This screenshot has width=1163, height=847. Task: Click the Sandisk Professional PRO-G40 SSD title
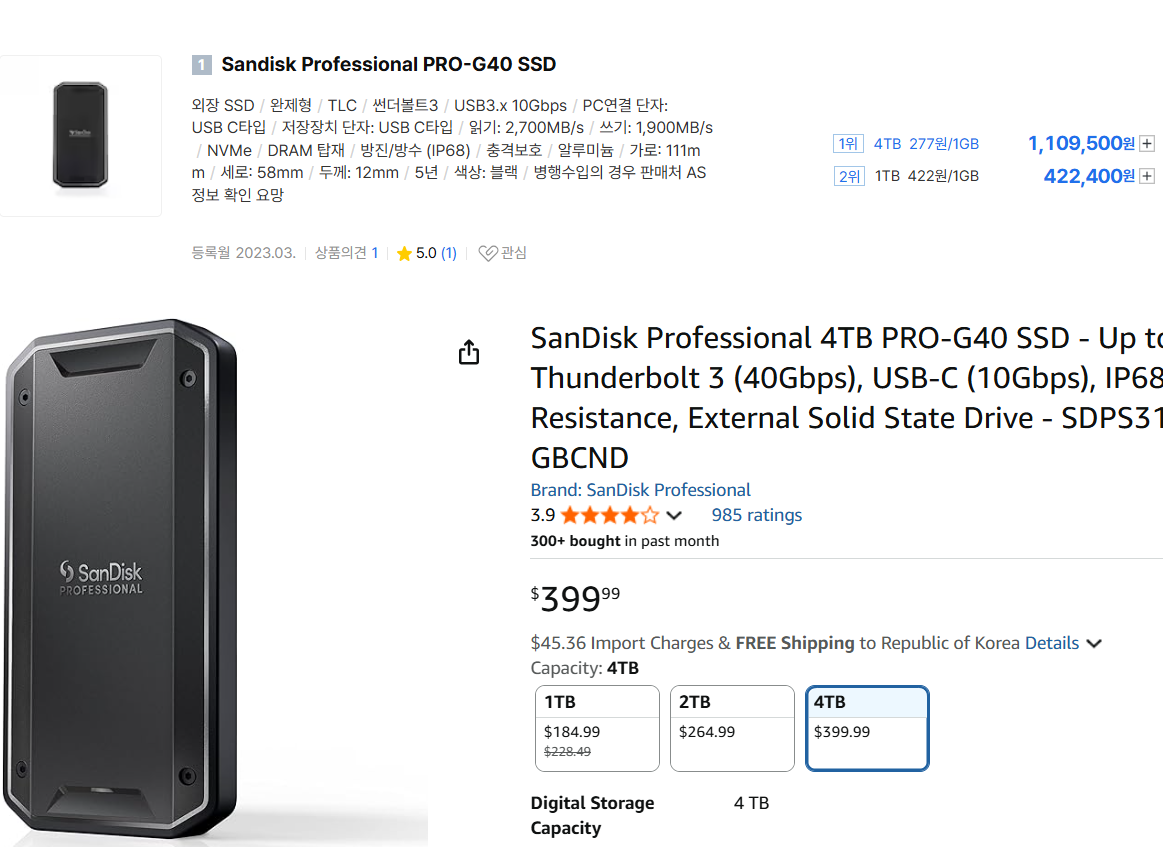click(388, 64)
